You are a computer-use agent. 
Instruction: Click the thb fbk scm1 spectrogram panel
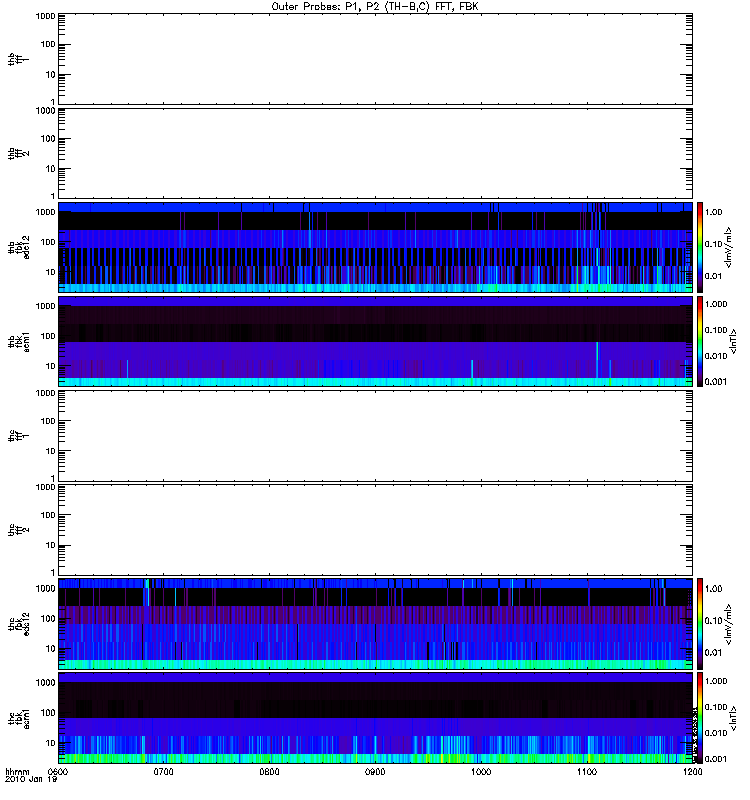(x=375, y=341)
